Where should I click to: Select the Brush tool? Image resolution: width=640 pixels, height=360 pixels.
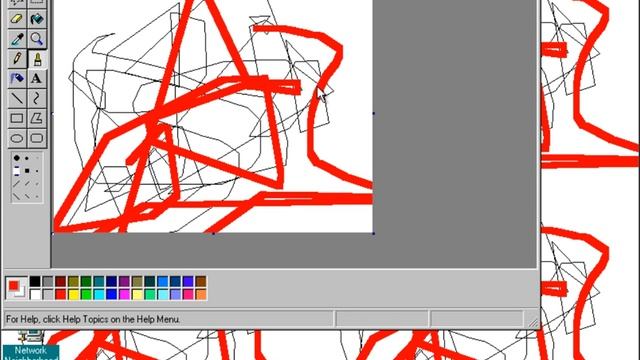pyautogui.click(x=37, y=59)
